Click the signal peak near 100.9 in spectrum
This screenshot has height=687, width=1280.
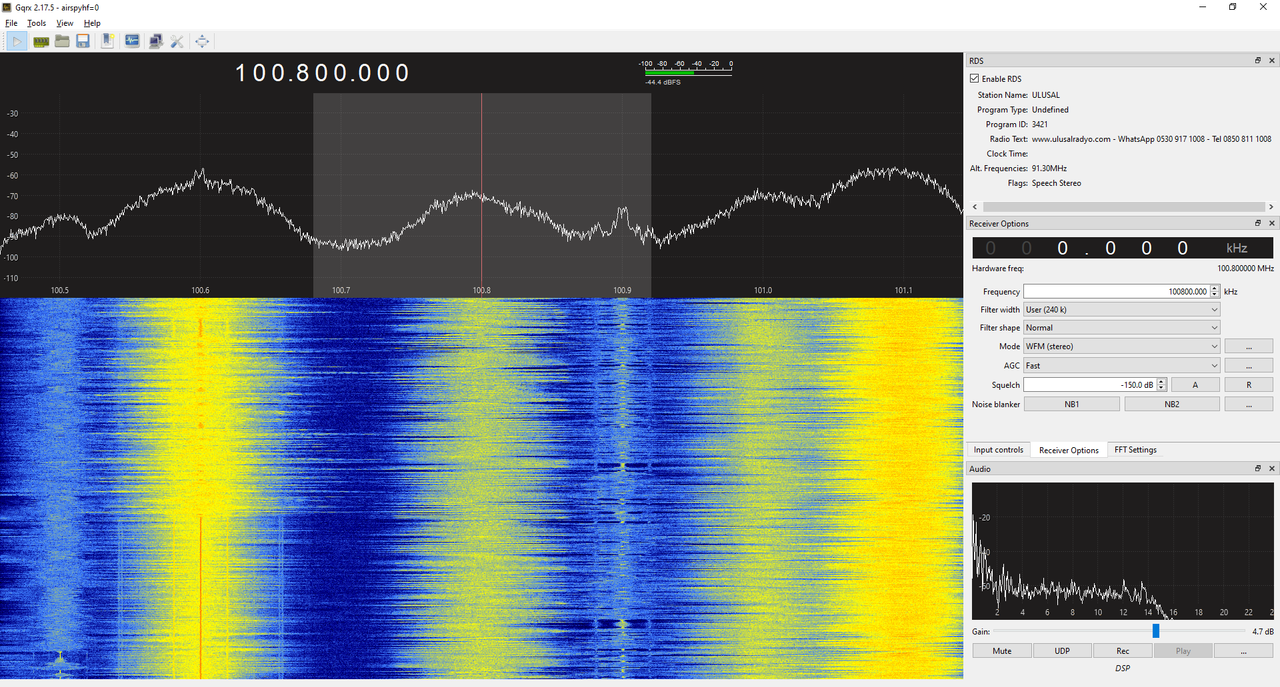623,210
